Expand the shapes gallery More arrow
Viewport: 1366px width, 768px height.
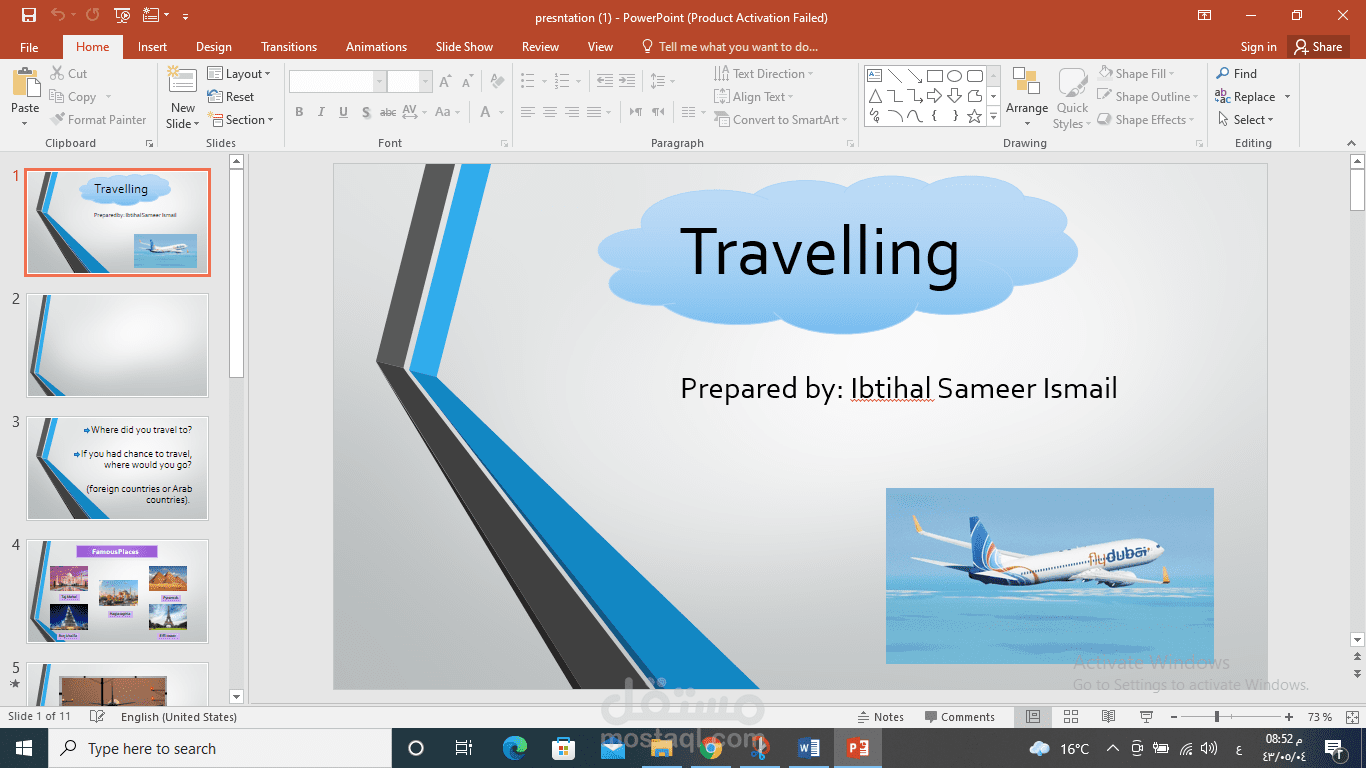coord(993,117)
